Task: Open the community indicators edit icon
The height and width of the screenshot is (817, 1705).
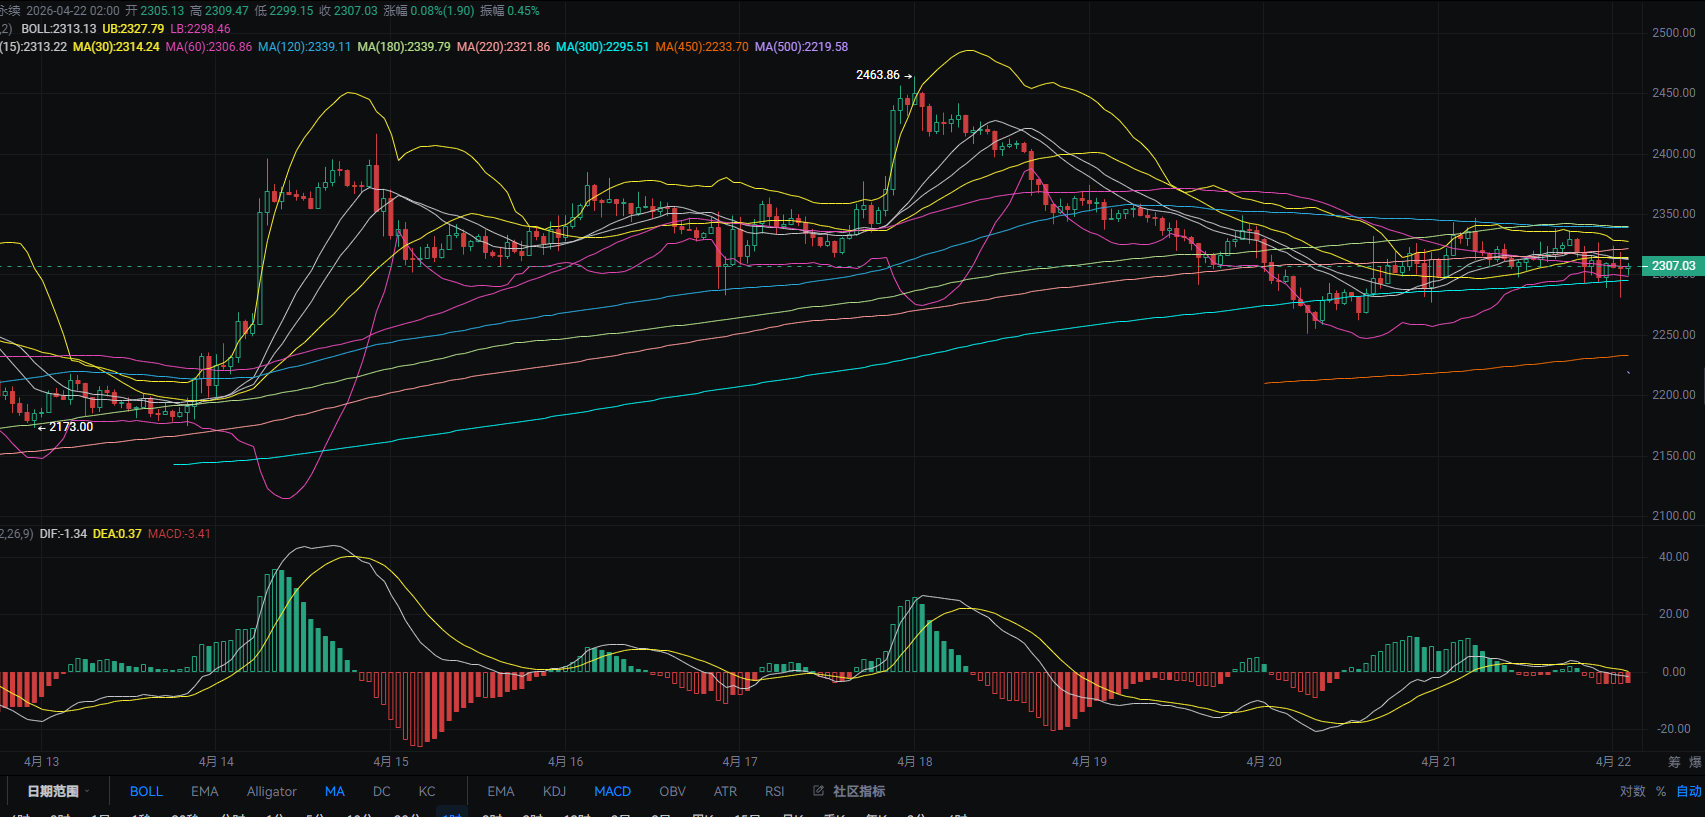Action: pyautogui.click(x=818, y=791)
